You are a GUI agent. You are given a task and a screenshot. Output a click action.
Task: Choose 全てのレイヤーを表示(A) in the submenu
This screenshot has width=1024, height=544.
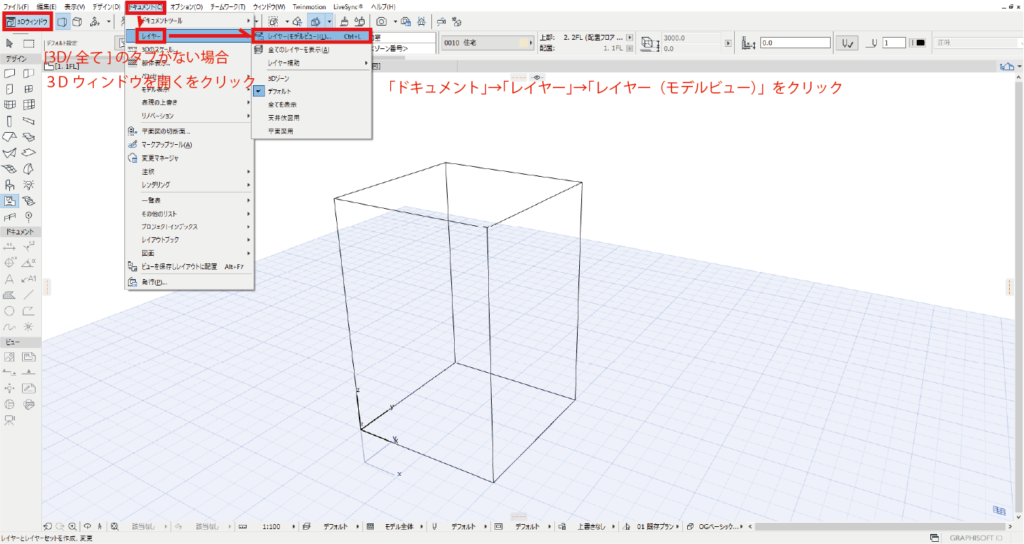[312, 50]
